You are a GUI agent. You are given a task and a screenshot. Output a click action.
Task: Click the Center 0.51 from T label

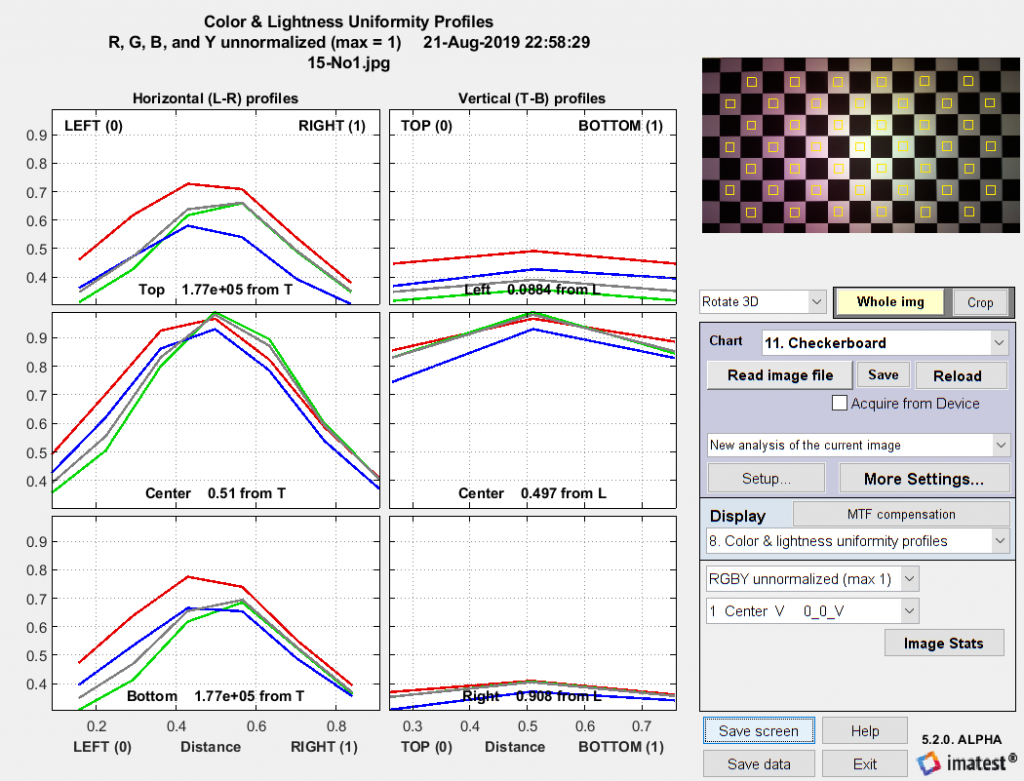click(x=216, y=493)
